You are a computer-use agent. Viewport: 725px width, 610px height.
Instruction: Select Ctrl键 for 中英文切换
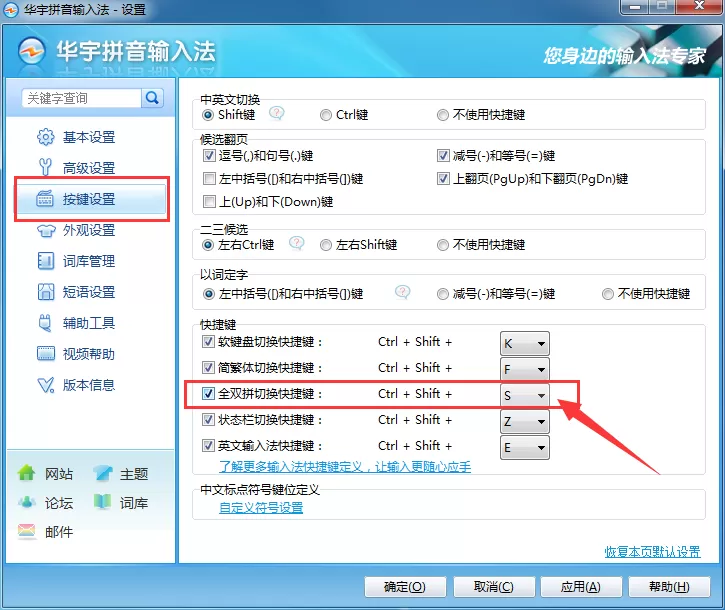pyautogui.click(x=326, y=115)
